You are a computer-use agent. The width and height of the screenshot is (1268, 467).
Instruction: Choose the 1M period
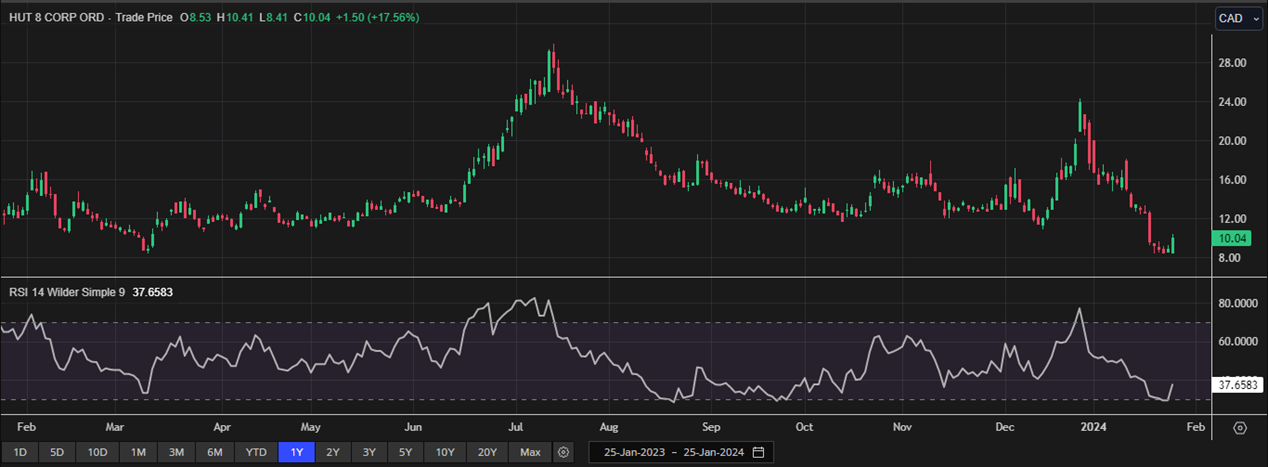pos(138,452)
